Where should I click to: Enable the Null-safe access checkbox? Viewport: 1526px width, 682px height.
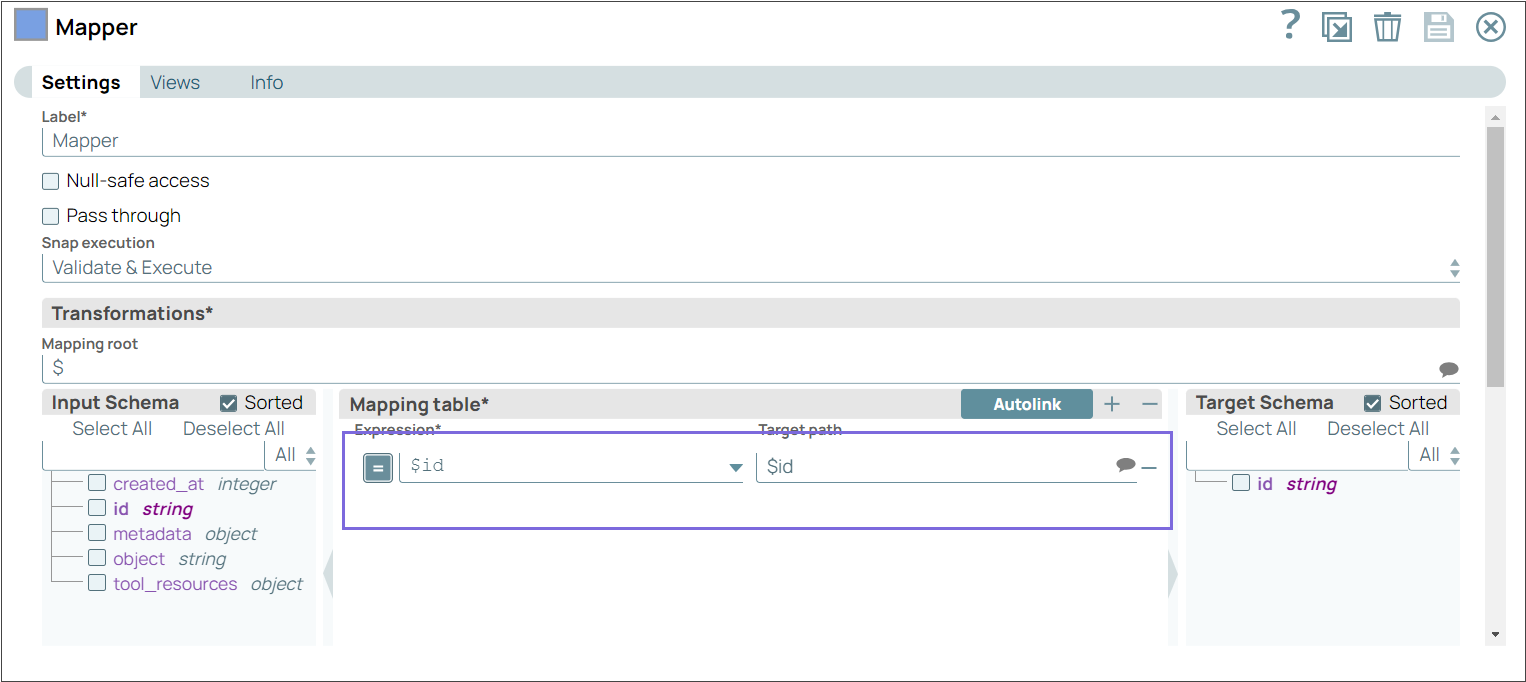(50, 181)
